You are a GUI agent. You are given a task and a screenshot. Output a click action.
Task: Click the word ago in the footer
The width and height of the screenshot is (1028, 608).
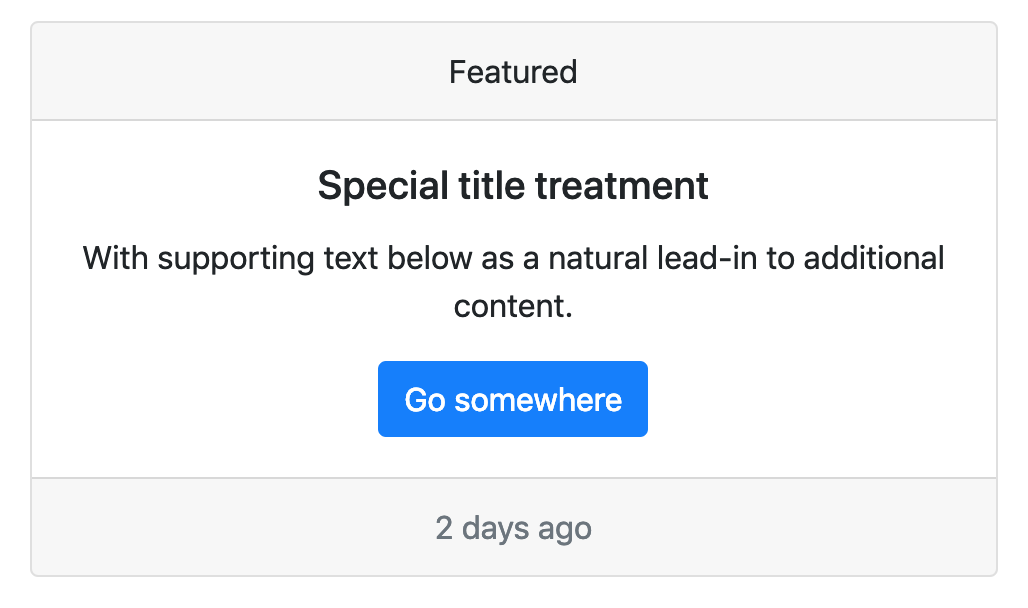click(x=566, y=529)
